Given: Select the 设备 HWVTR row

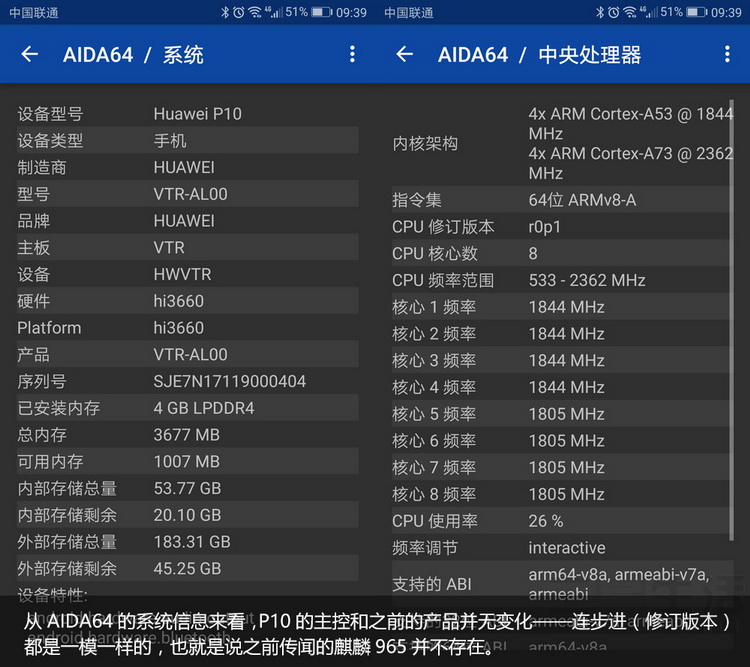Looking at the screenshot, I should (188, 274).
